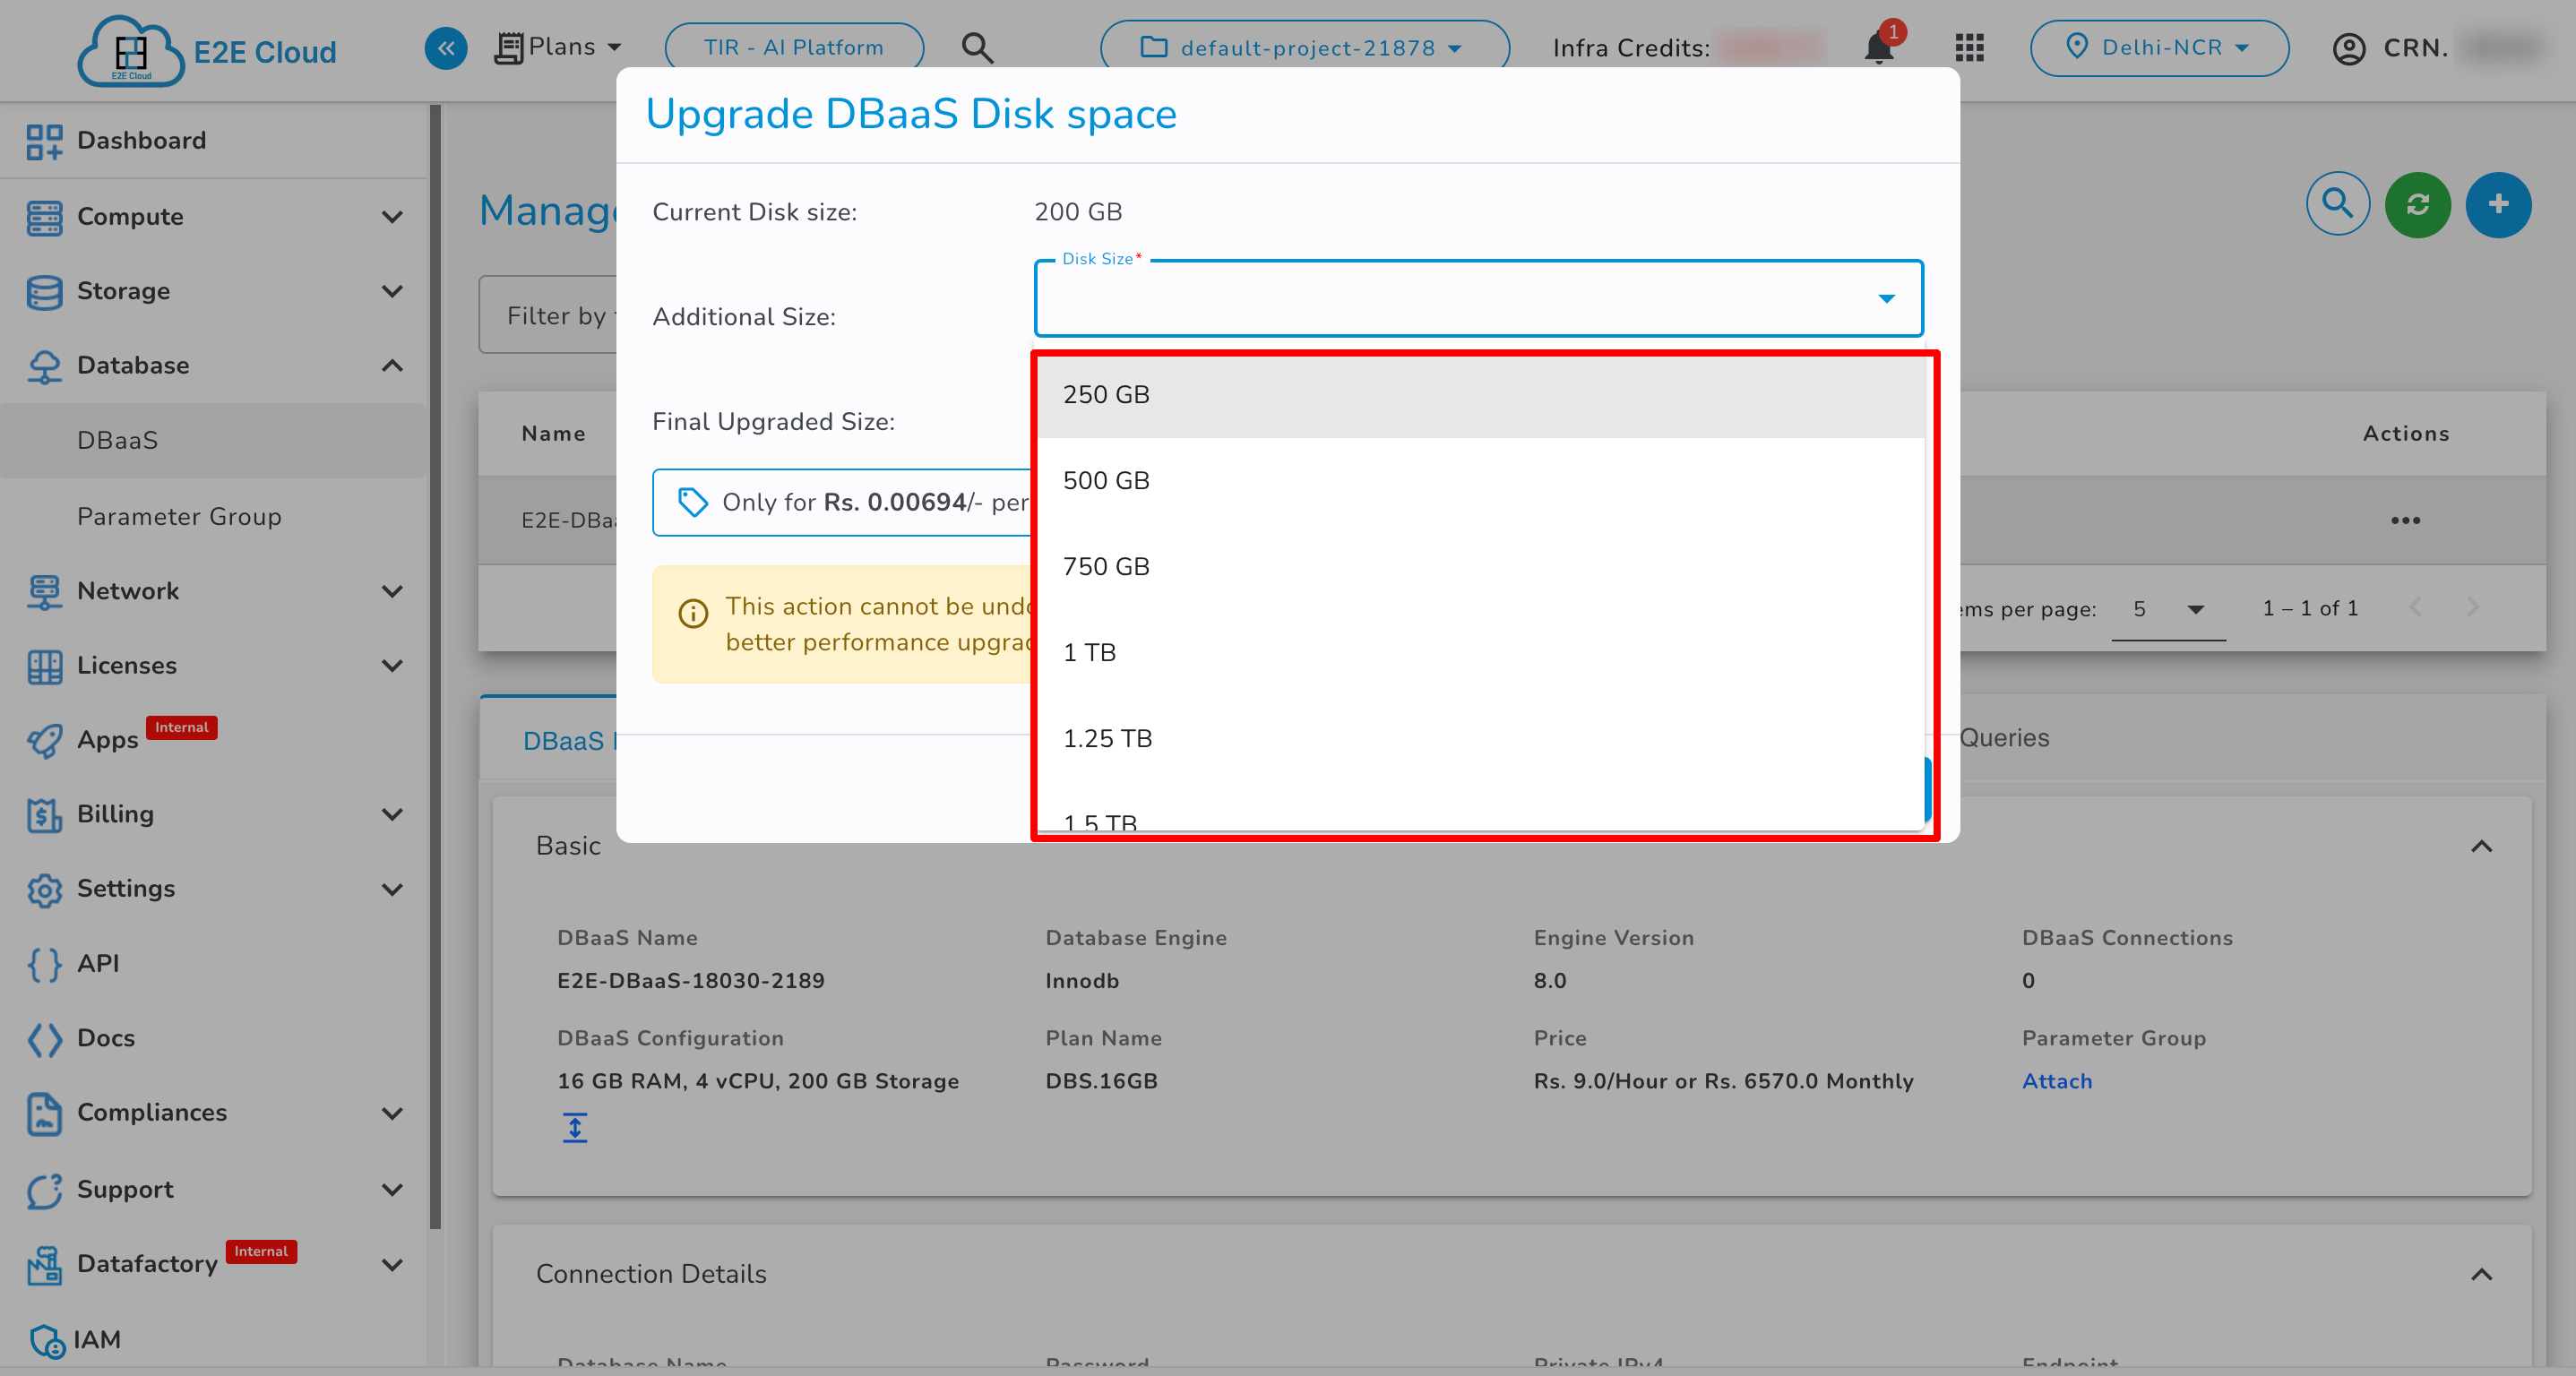Open the three-dot actions menu for E2E-DBaaS row

point(2405,520)
